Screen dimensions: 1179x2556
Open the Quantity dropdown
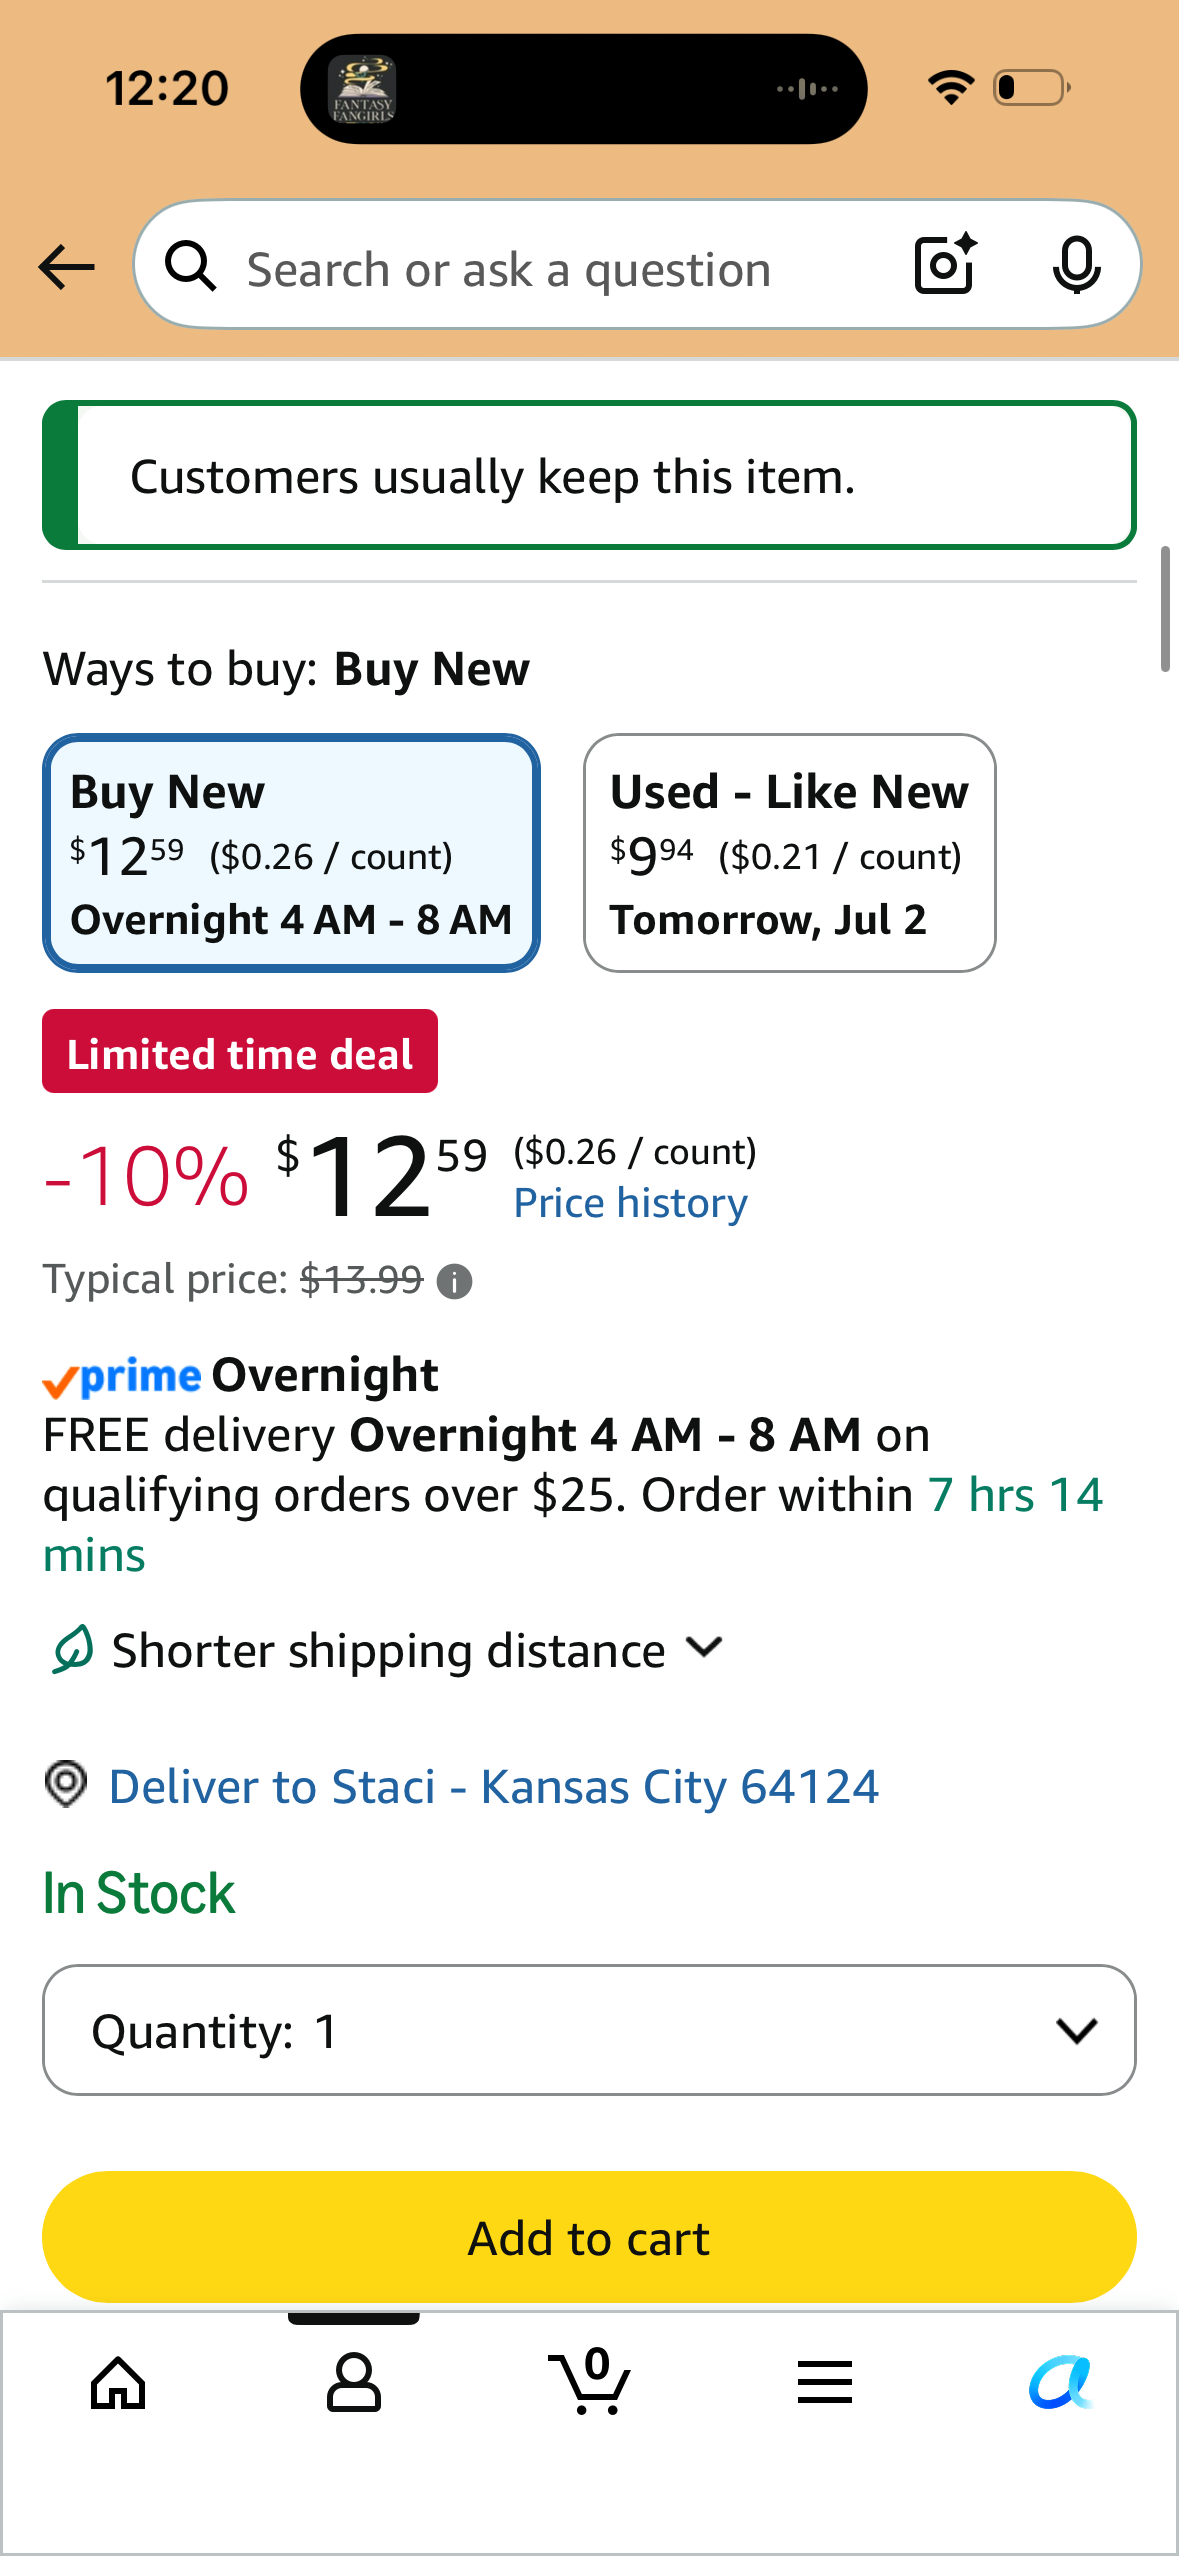589,2030
